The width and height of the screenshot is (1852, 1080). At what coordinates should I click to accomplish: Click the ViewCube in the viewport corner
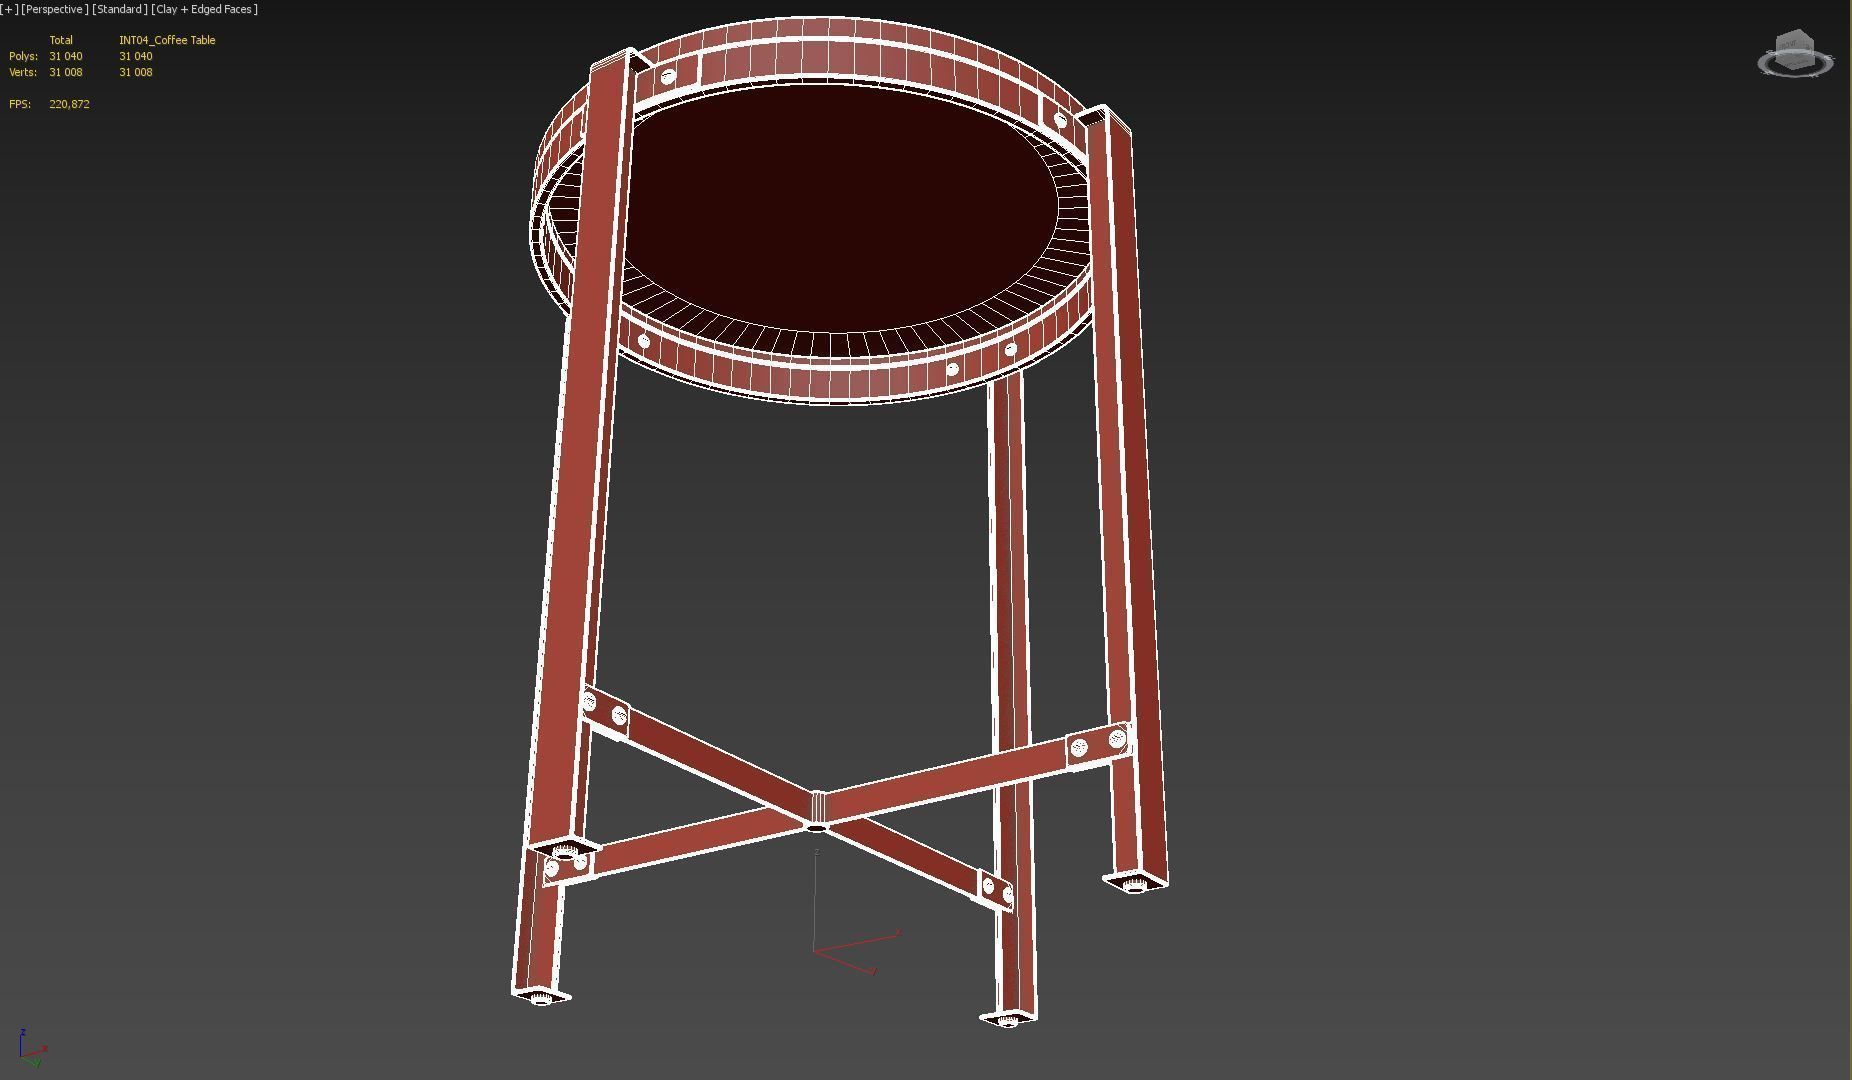[x=1795, y=54]
